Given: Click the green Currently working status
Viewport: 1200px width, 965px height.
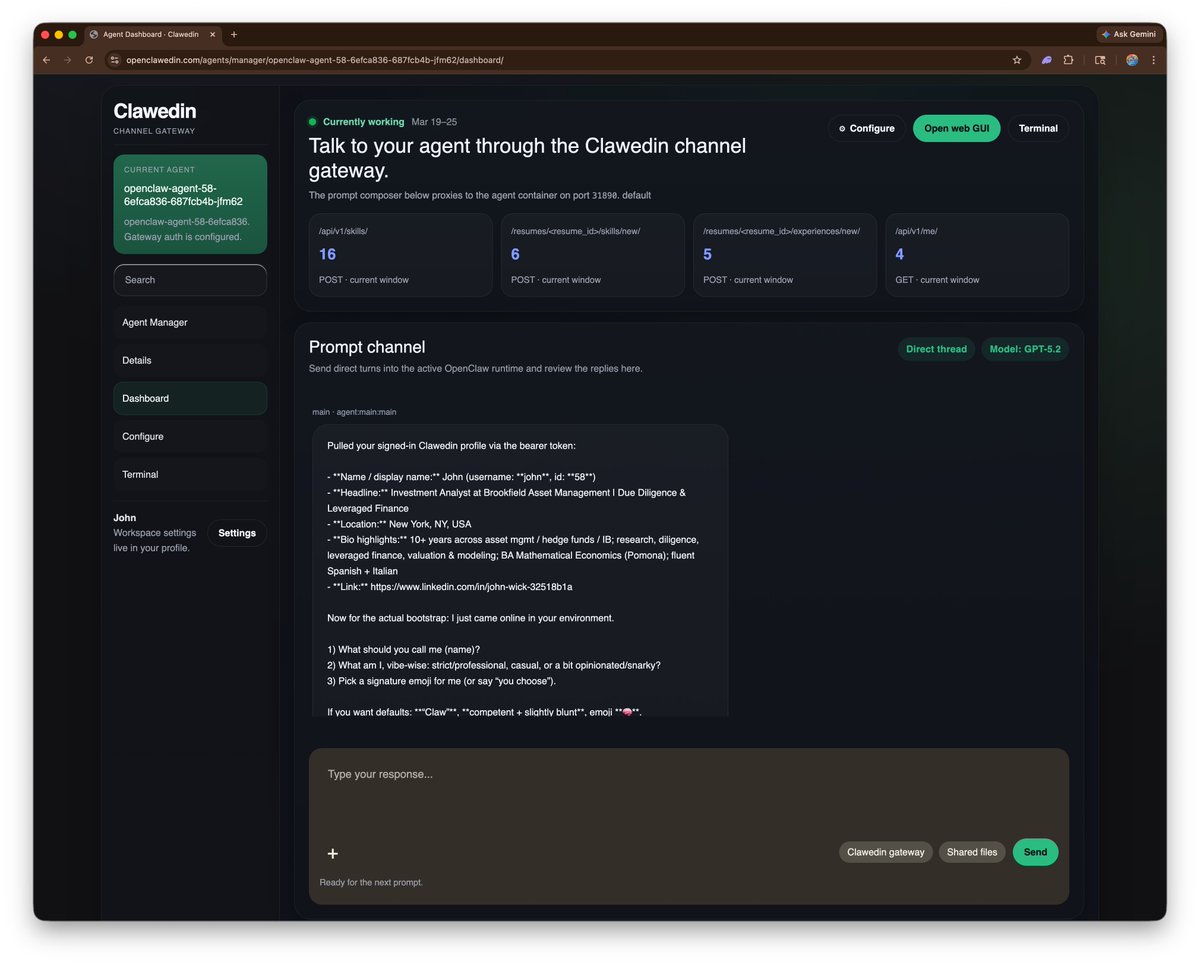Looking at the screenshot, I should pos(357,122).
